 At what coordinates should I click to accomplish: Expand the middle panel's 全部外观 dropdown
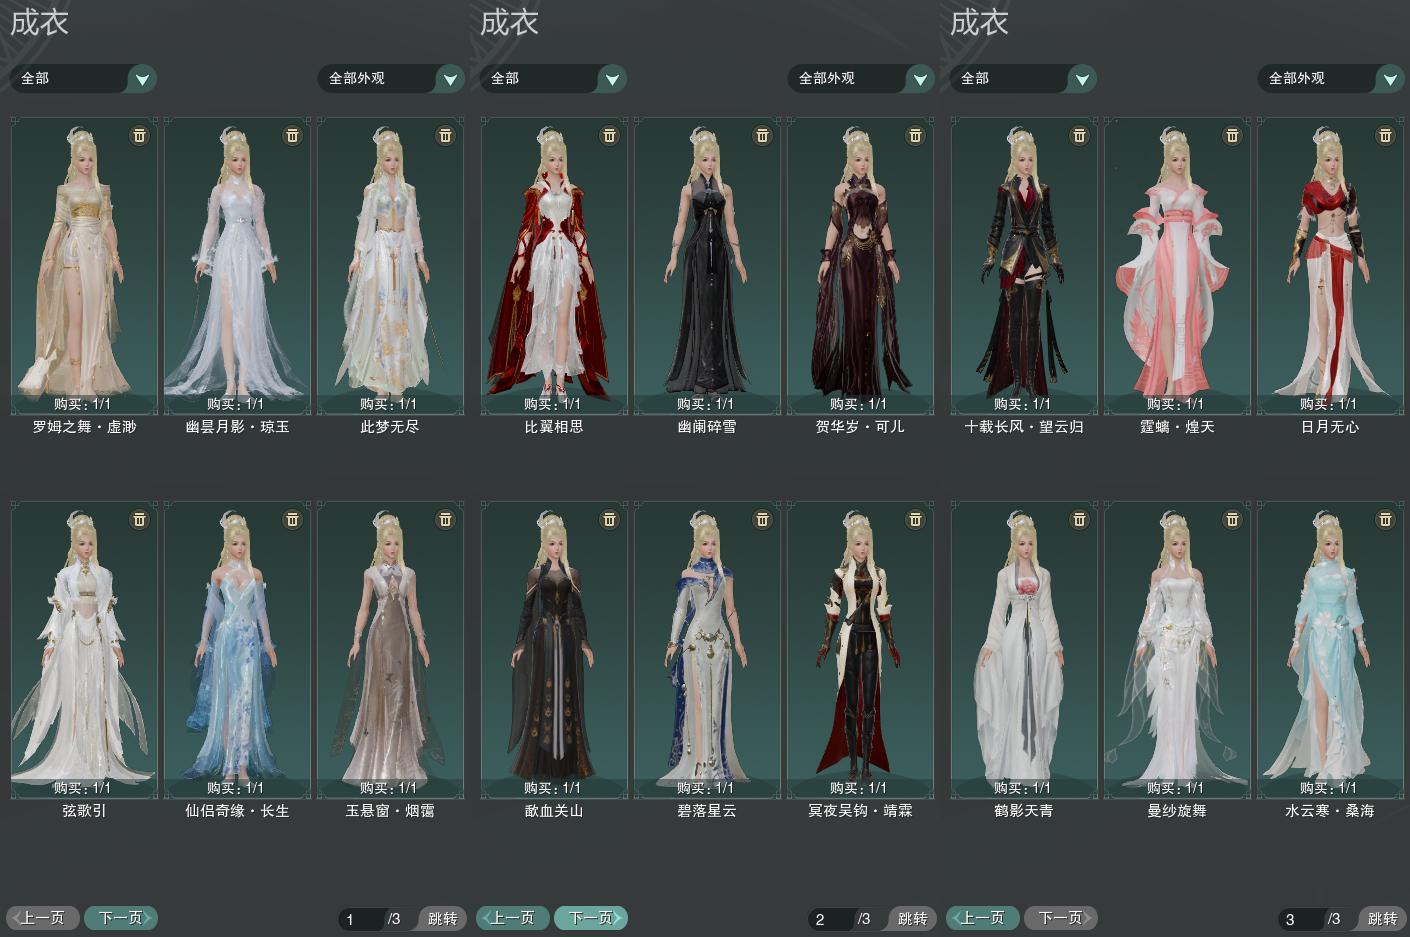[x=861, y=78]
